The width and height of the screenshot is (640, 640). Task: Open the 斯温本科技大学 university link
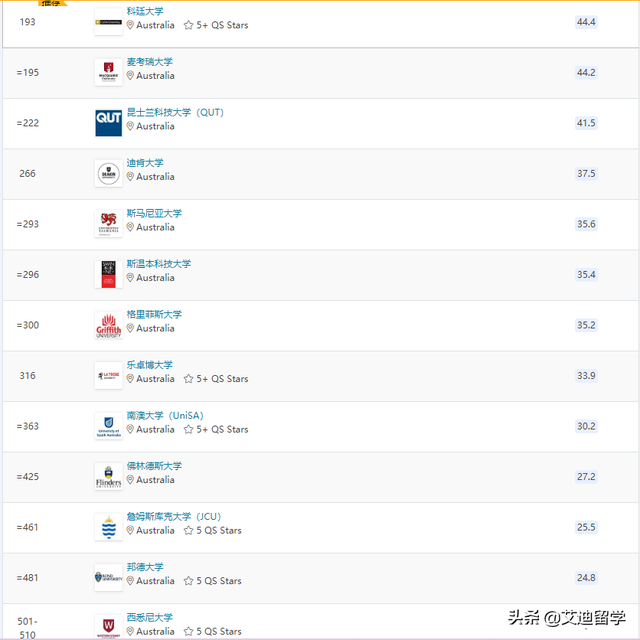159,264
